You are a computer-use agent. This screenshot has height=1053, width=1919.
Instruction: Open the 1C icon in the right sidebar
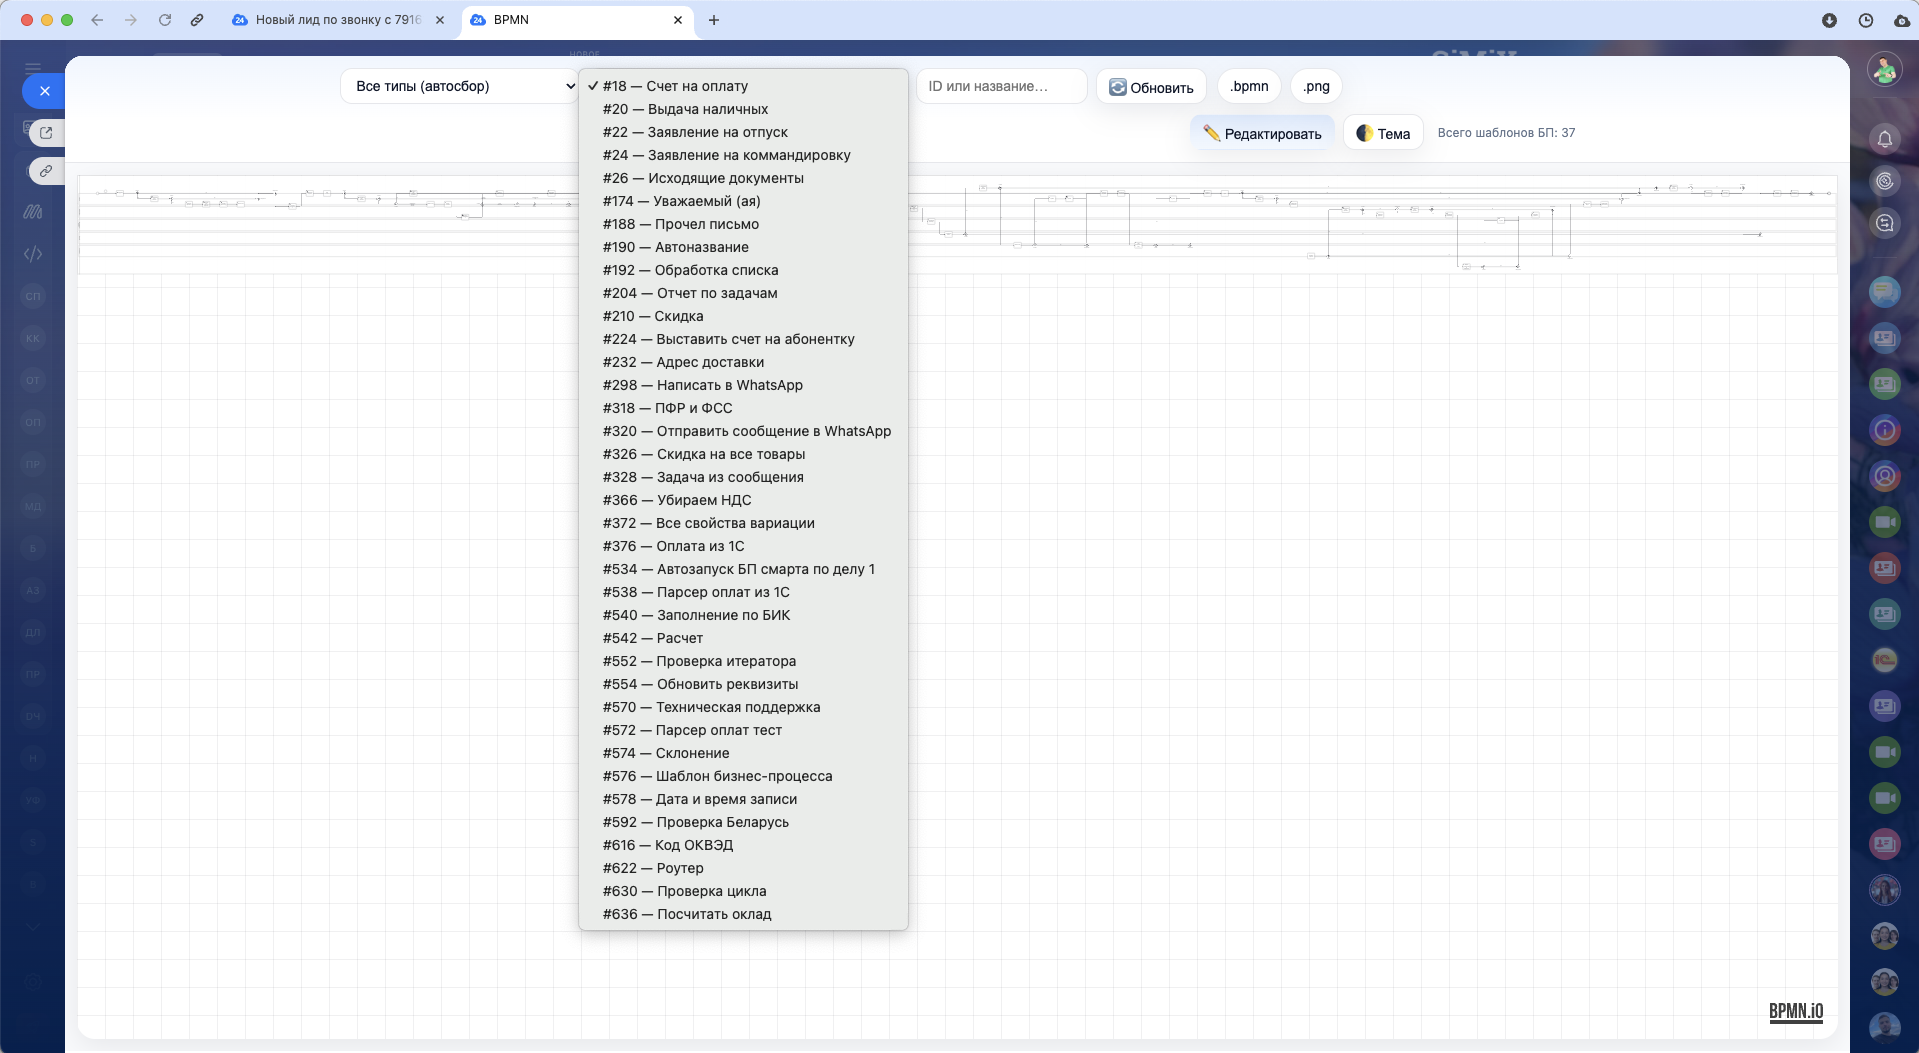pos(1885,660)
